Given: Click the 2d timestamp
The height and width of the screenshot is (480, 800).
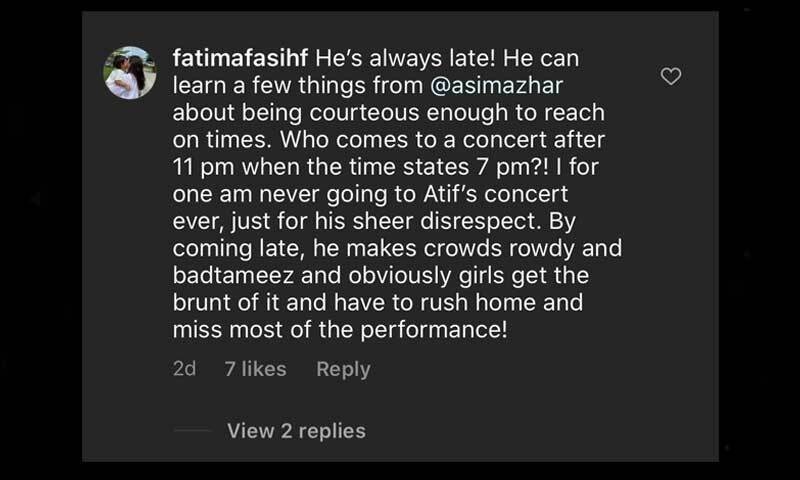Looking at the screenshot, I should (x=184, y=369).
